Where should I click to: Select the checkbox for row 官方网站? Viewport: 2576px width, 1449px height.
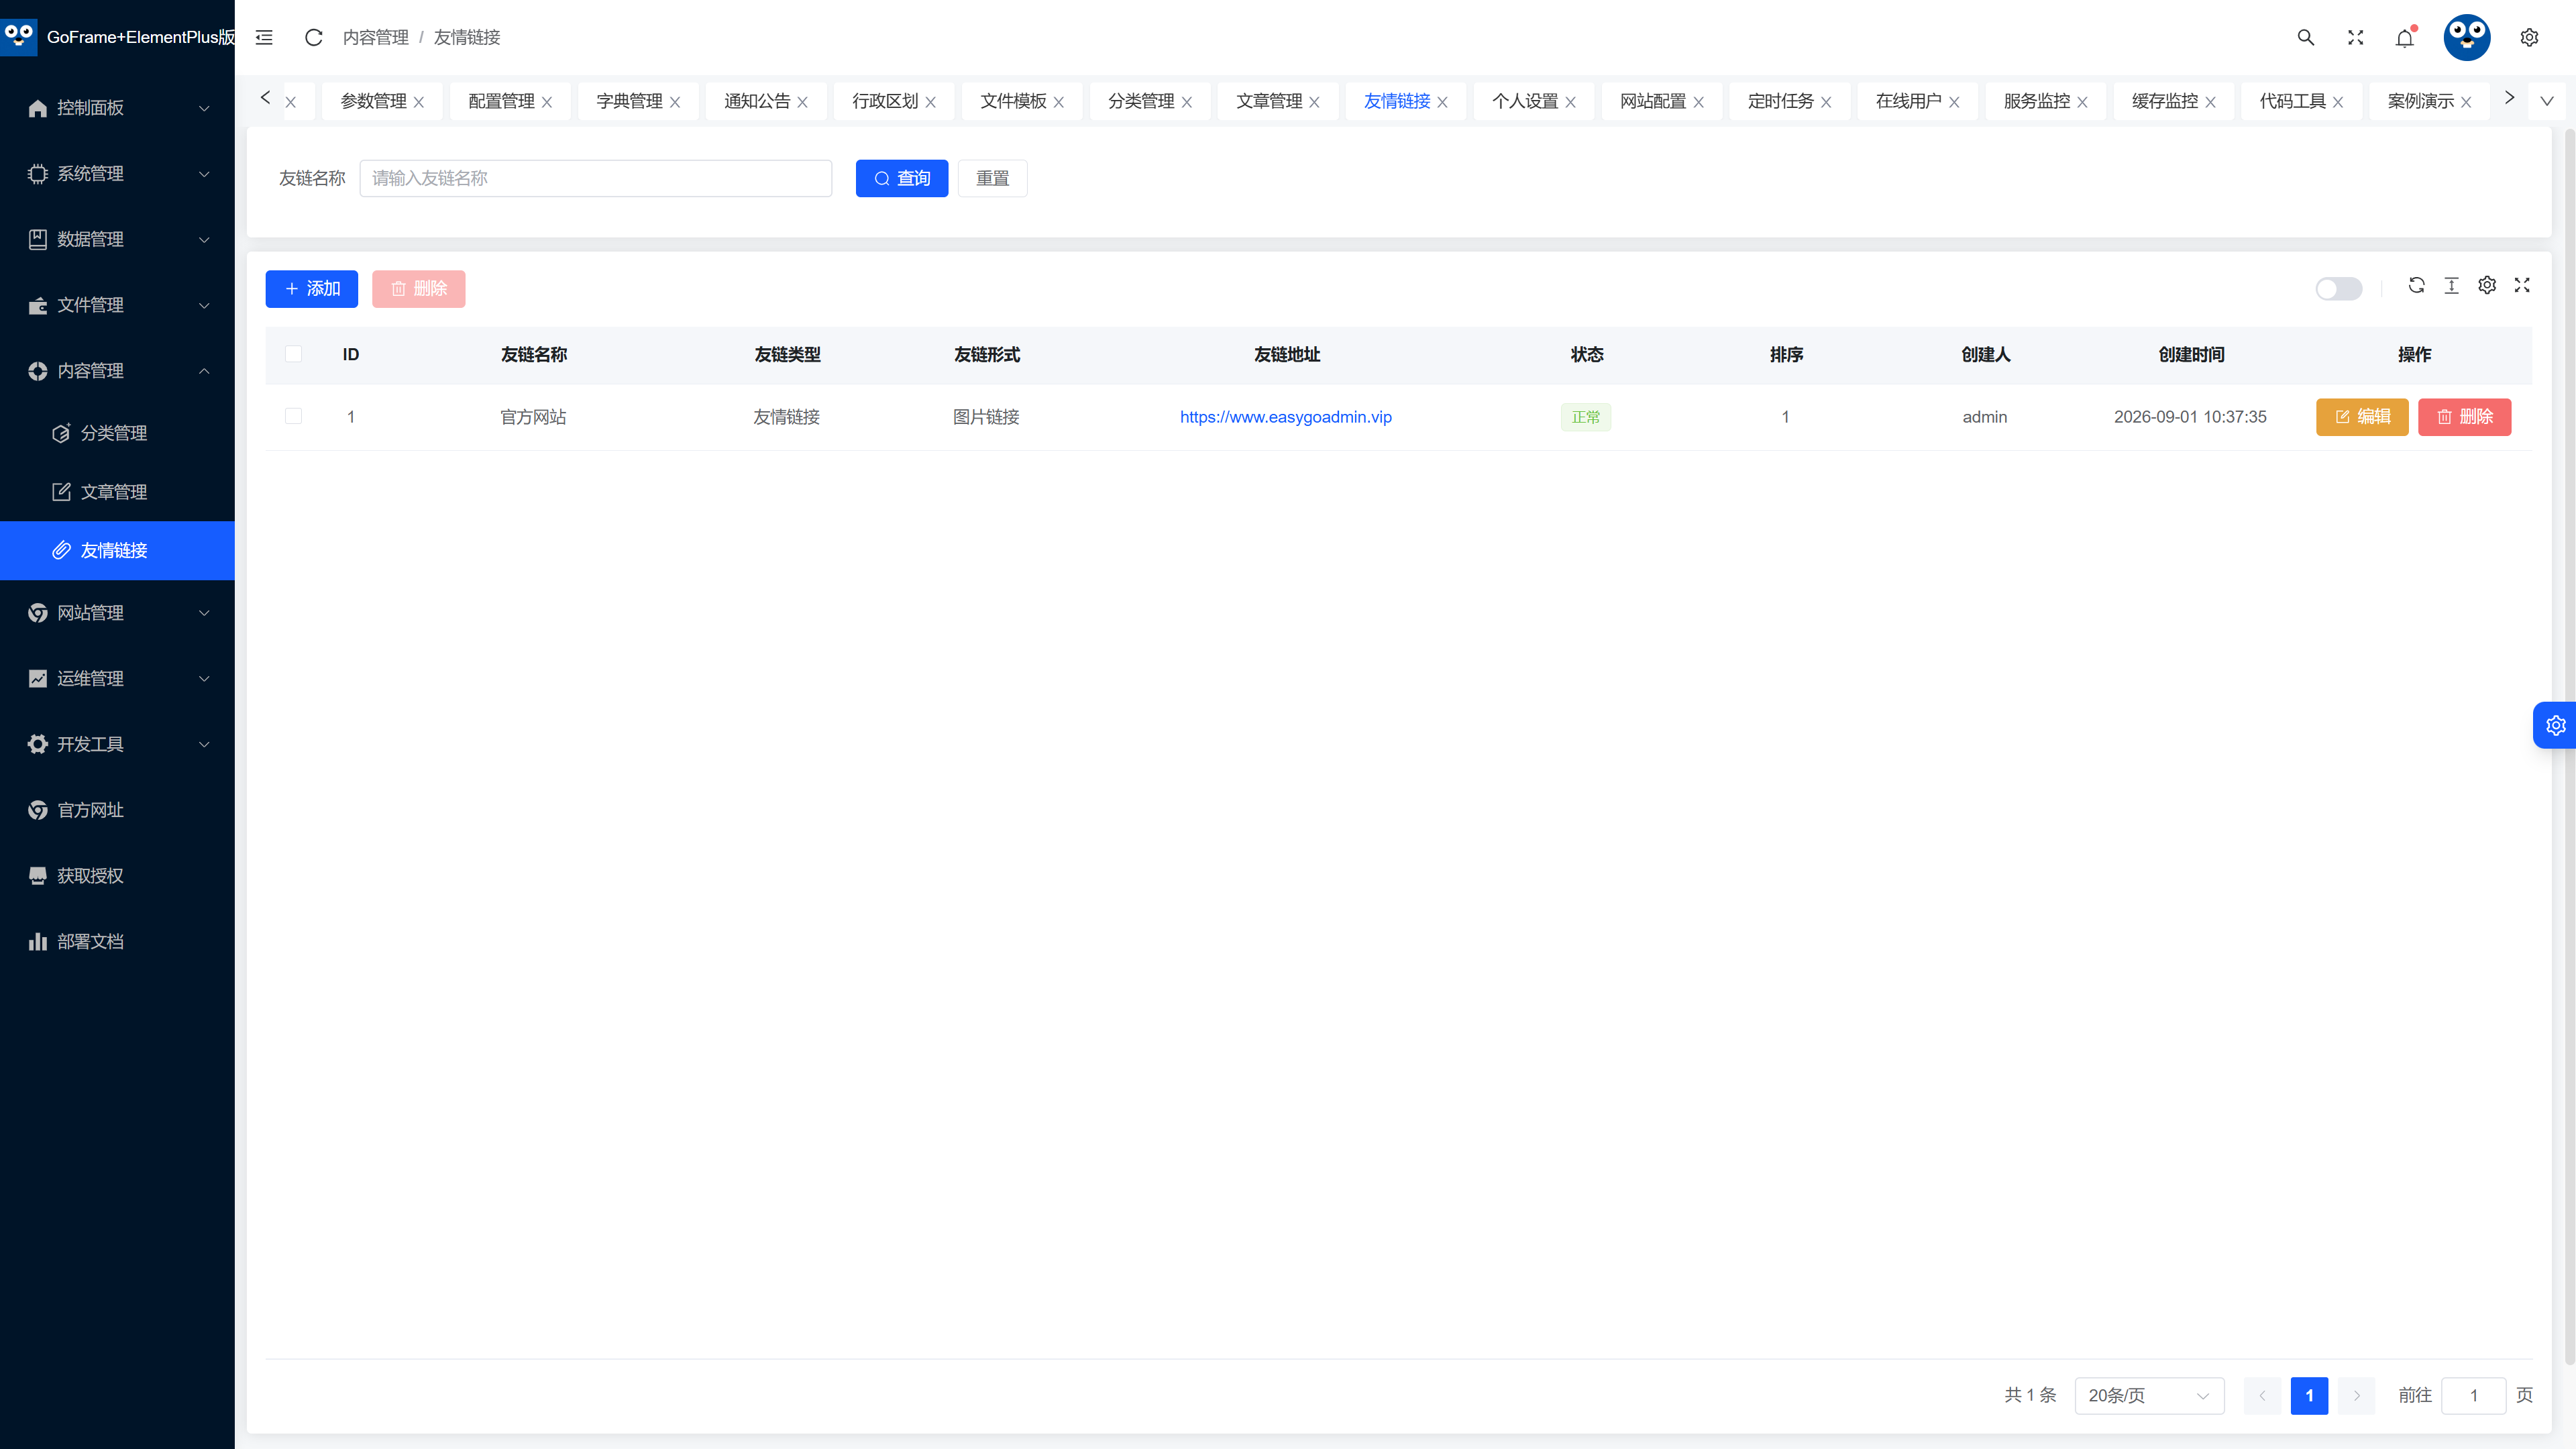[x=293, y=416]
